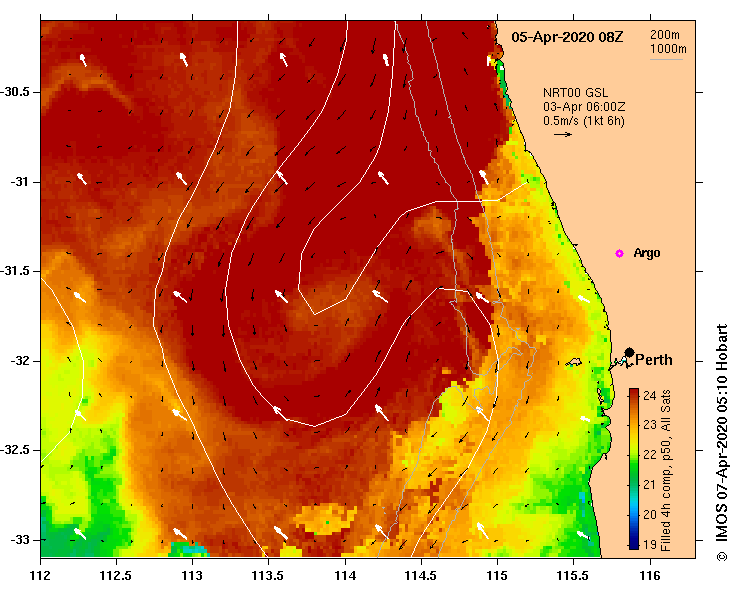Click the NRT00 GSL label
This screenshot has width=739, height=592.
575,92
